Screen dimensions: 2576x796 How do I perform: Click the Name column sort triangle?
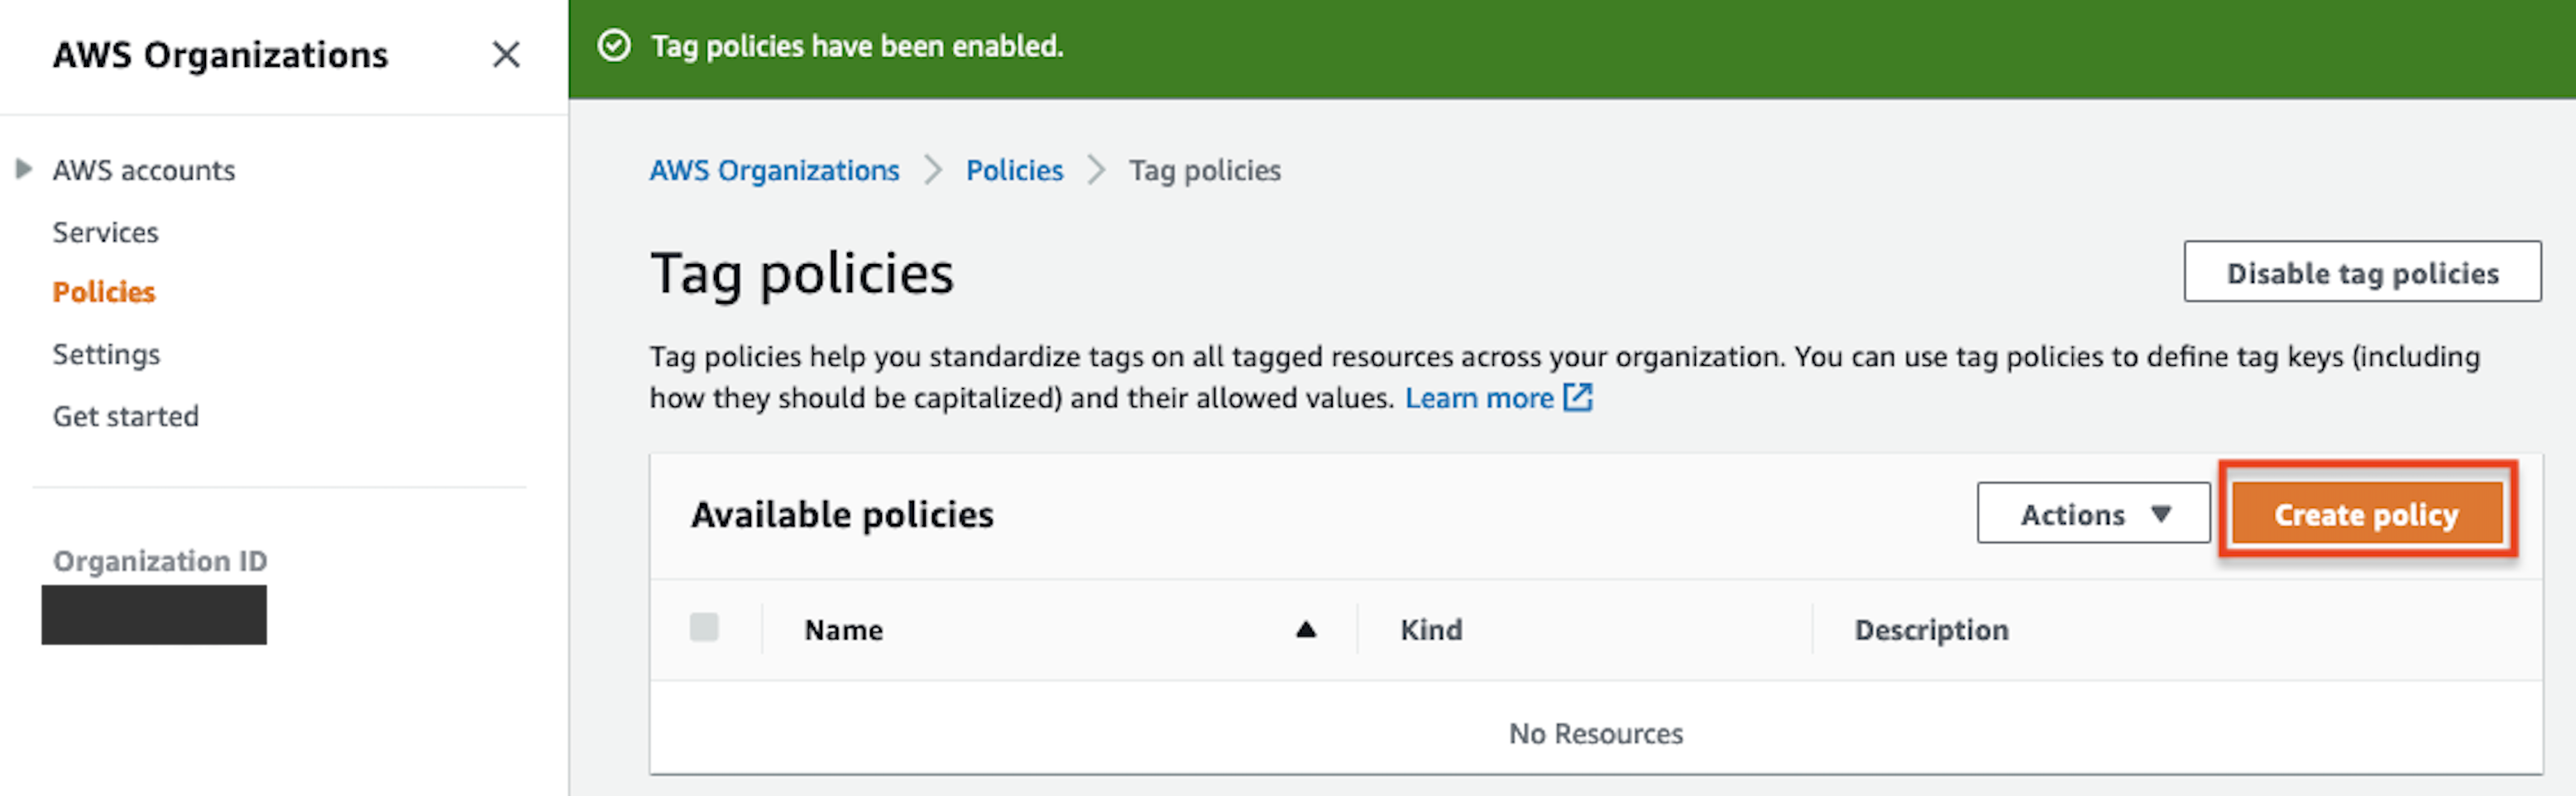(x=1307, y=629)
